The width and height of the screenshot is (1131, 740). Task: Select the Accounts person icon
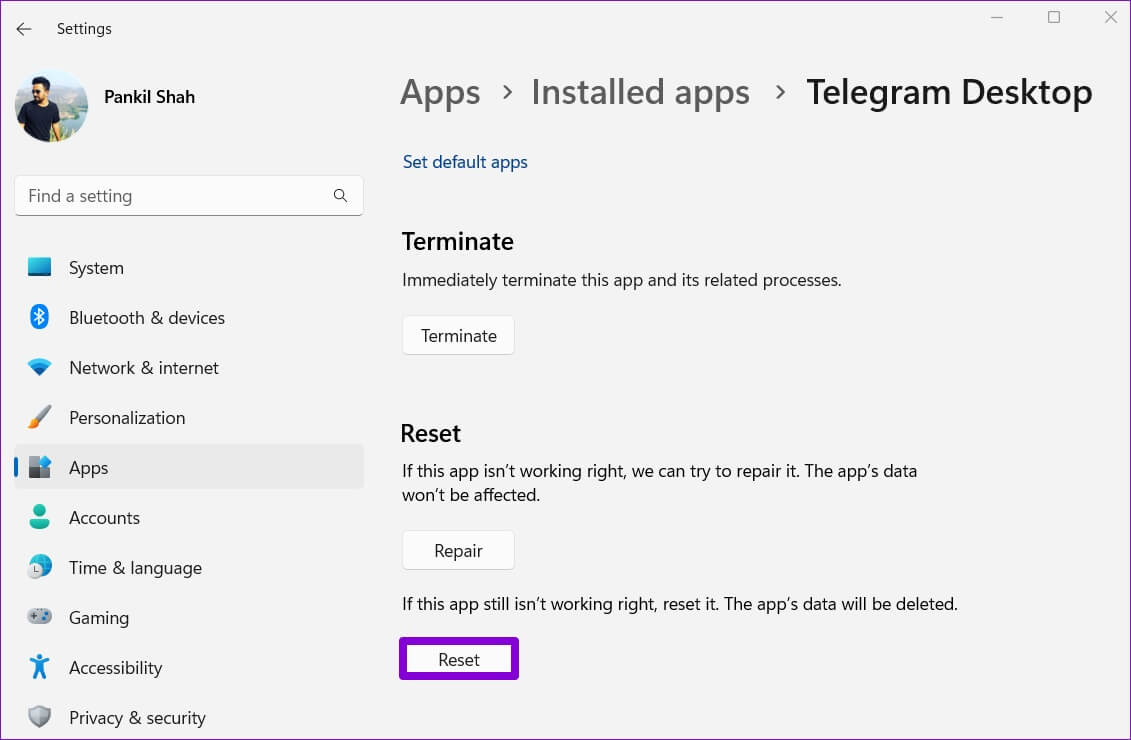click(x=40, y=517)
